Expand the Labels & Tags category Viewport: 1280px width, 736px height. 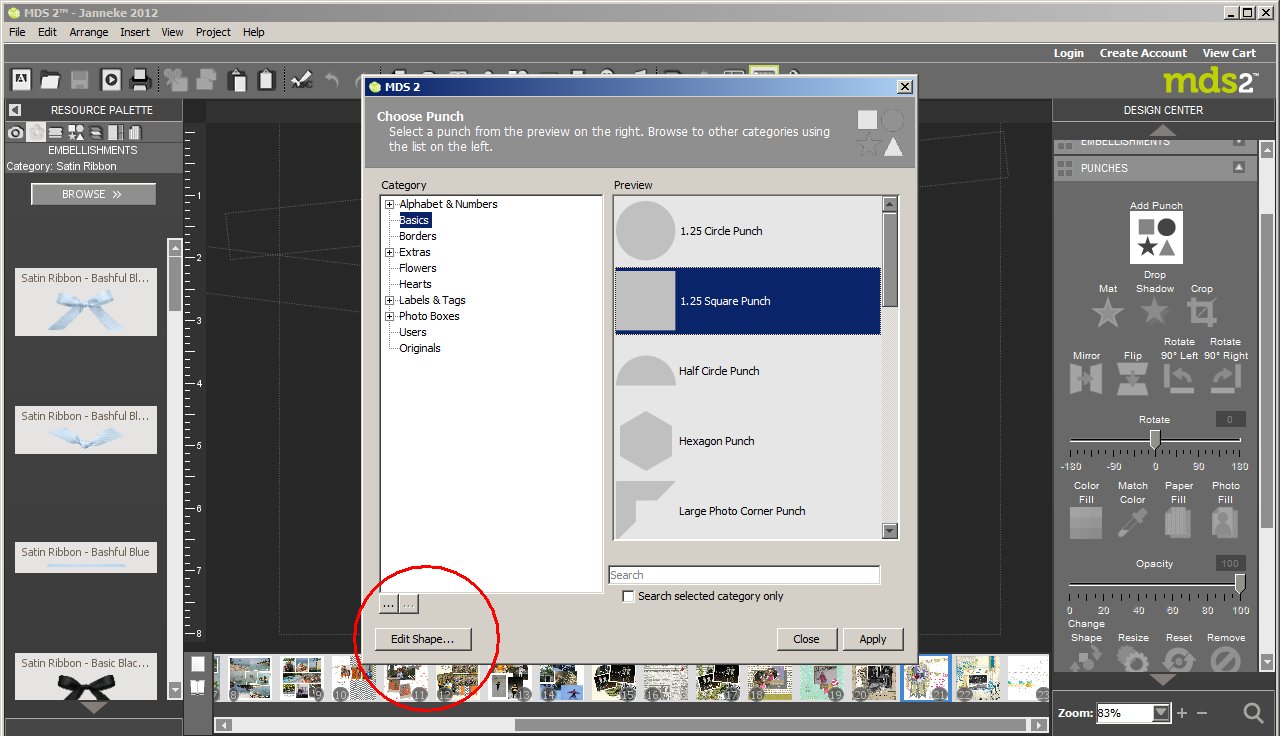tap(390, 300)
